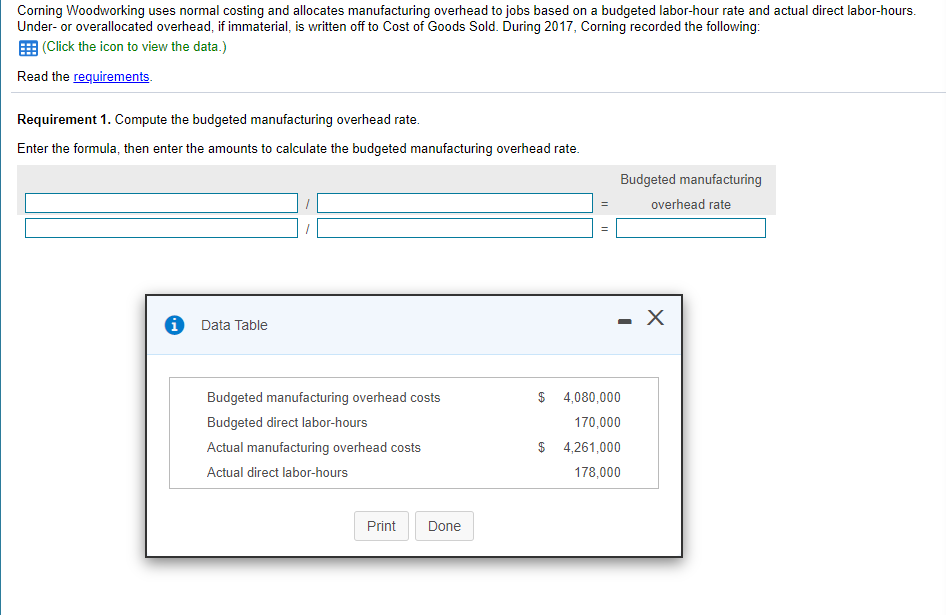This screenshot has width=946, height=615.
Task: Click the 170,000 budgeted labor-hours value
Action: [597, 422]
